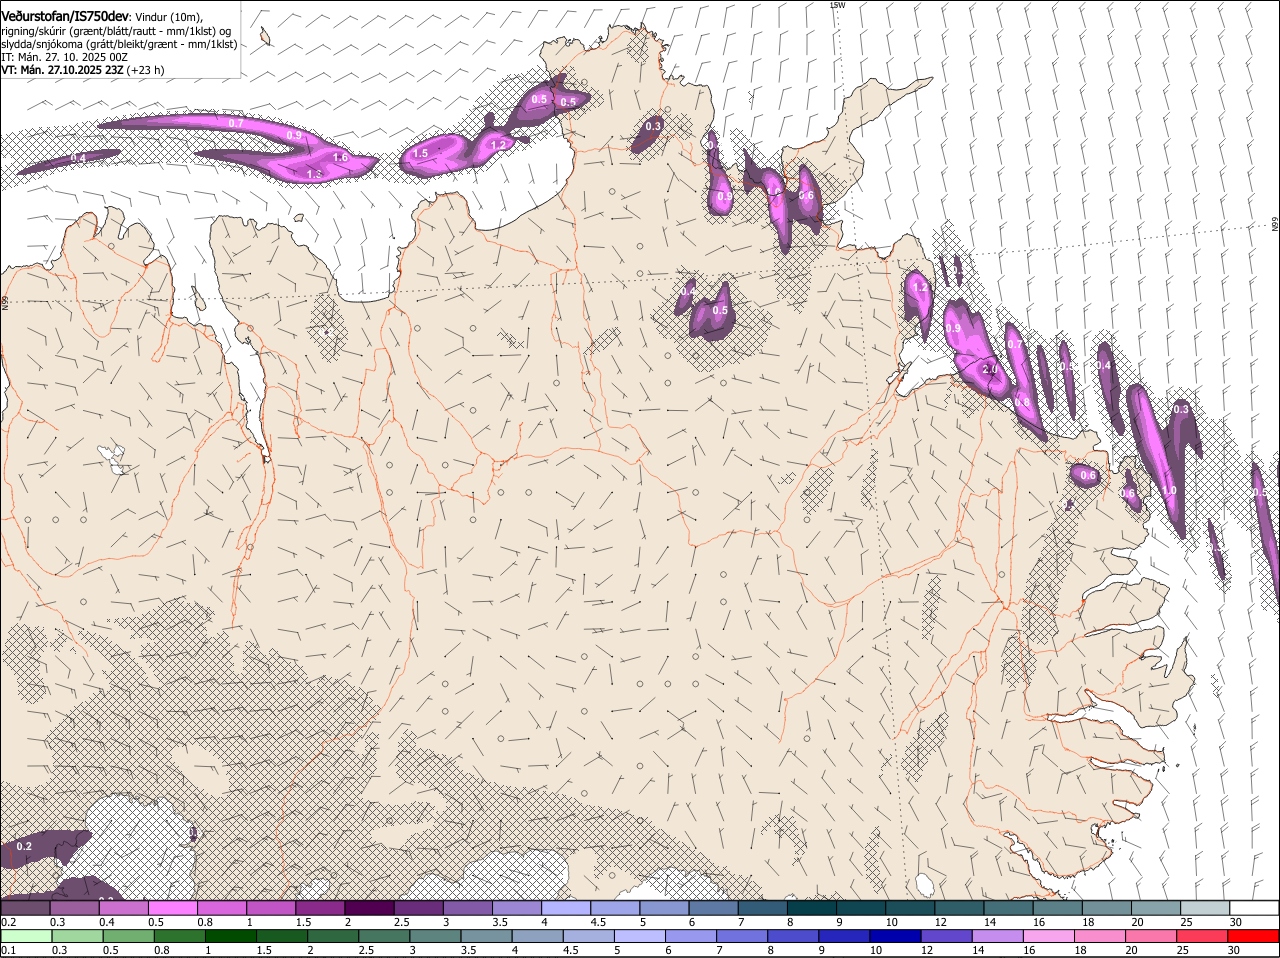Pick the purple swatch labeled 14 in lower scale
The height and width of the screenshot is (958, 1280).
(x=997, y=936)
